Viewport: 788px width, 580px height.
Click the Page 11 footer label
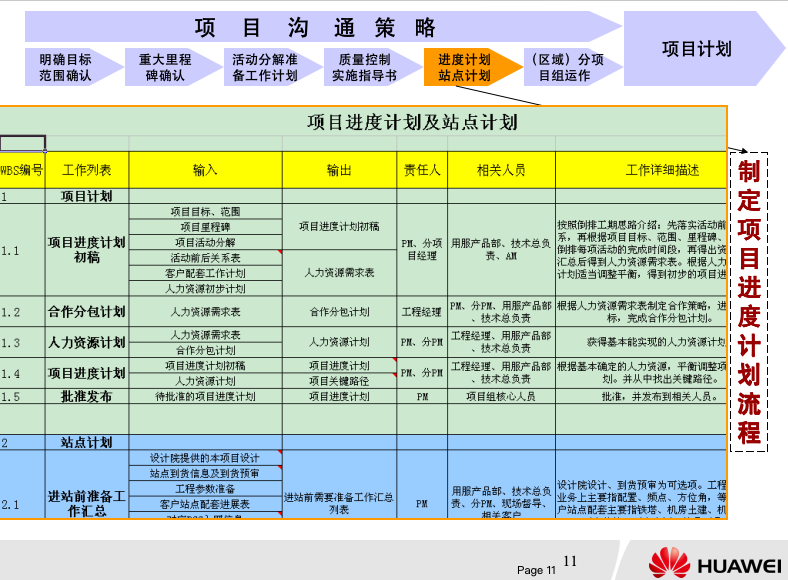tap(537, 570)
